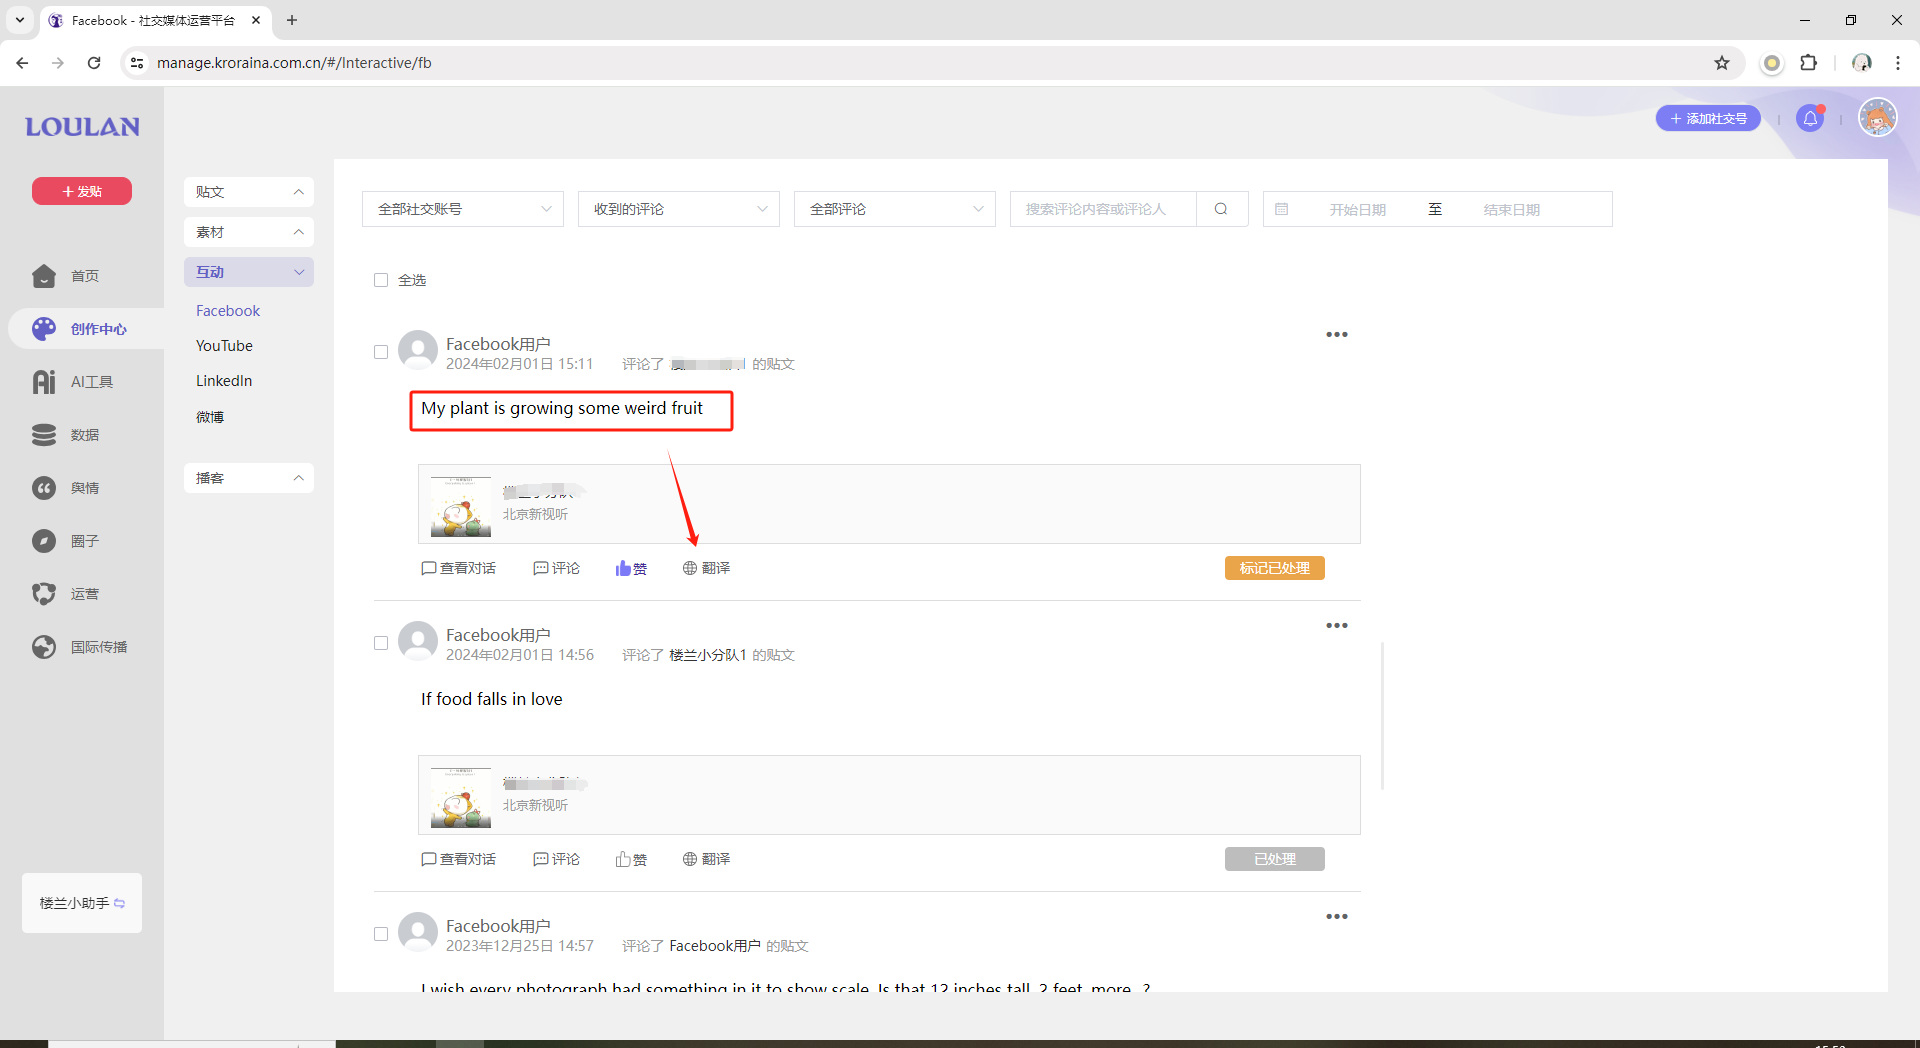
Task: Click the 楼兰小分队1 account link
Action: (x=707, y=655)
